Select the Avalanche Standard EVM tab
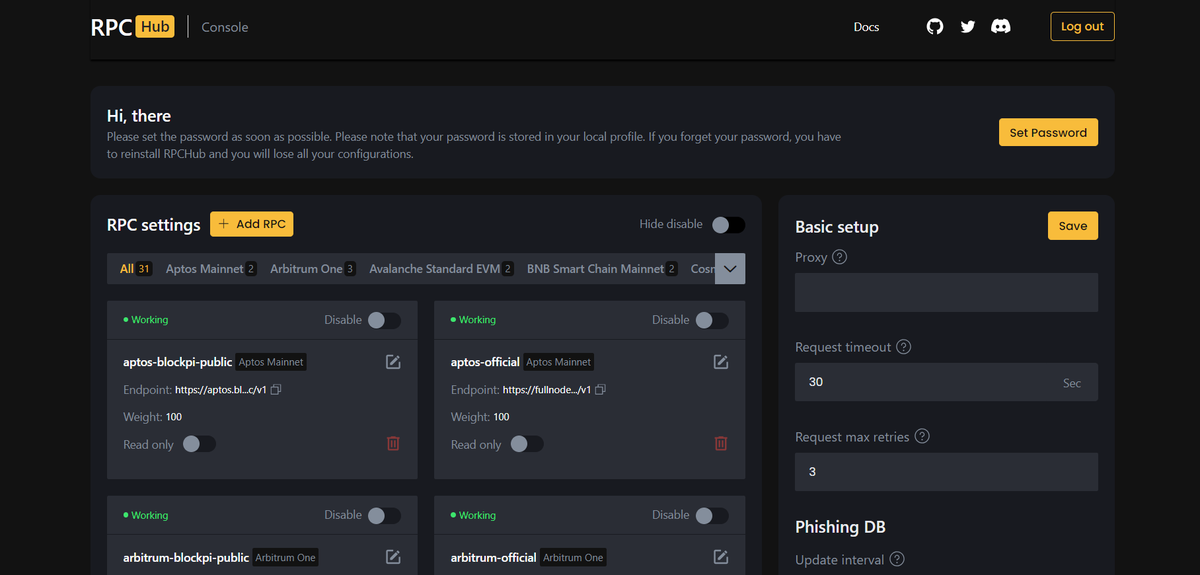This screenshot has height=575, width=1200. [x=442, y=269]
